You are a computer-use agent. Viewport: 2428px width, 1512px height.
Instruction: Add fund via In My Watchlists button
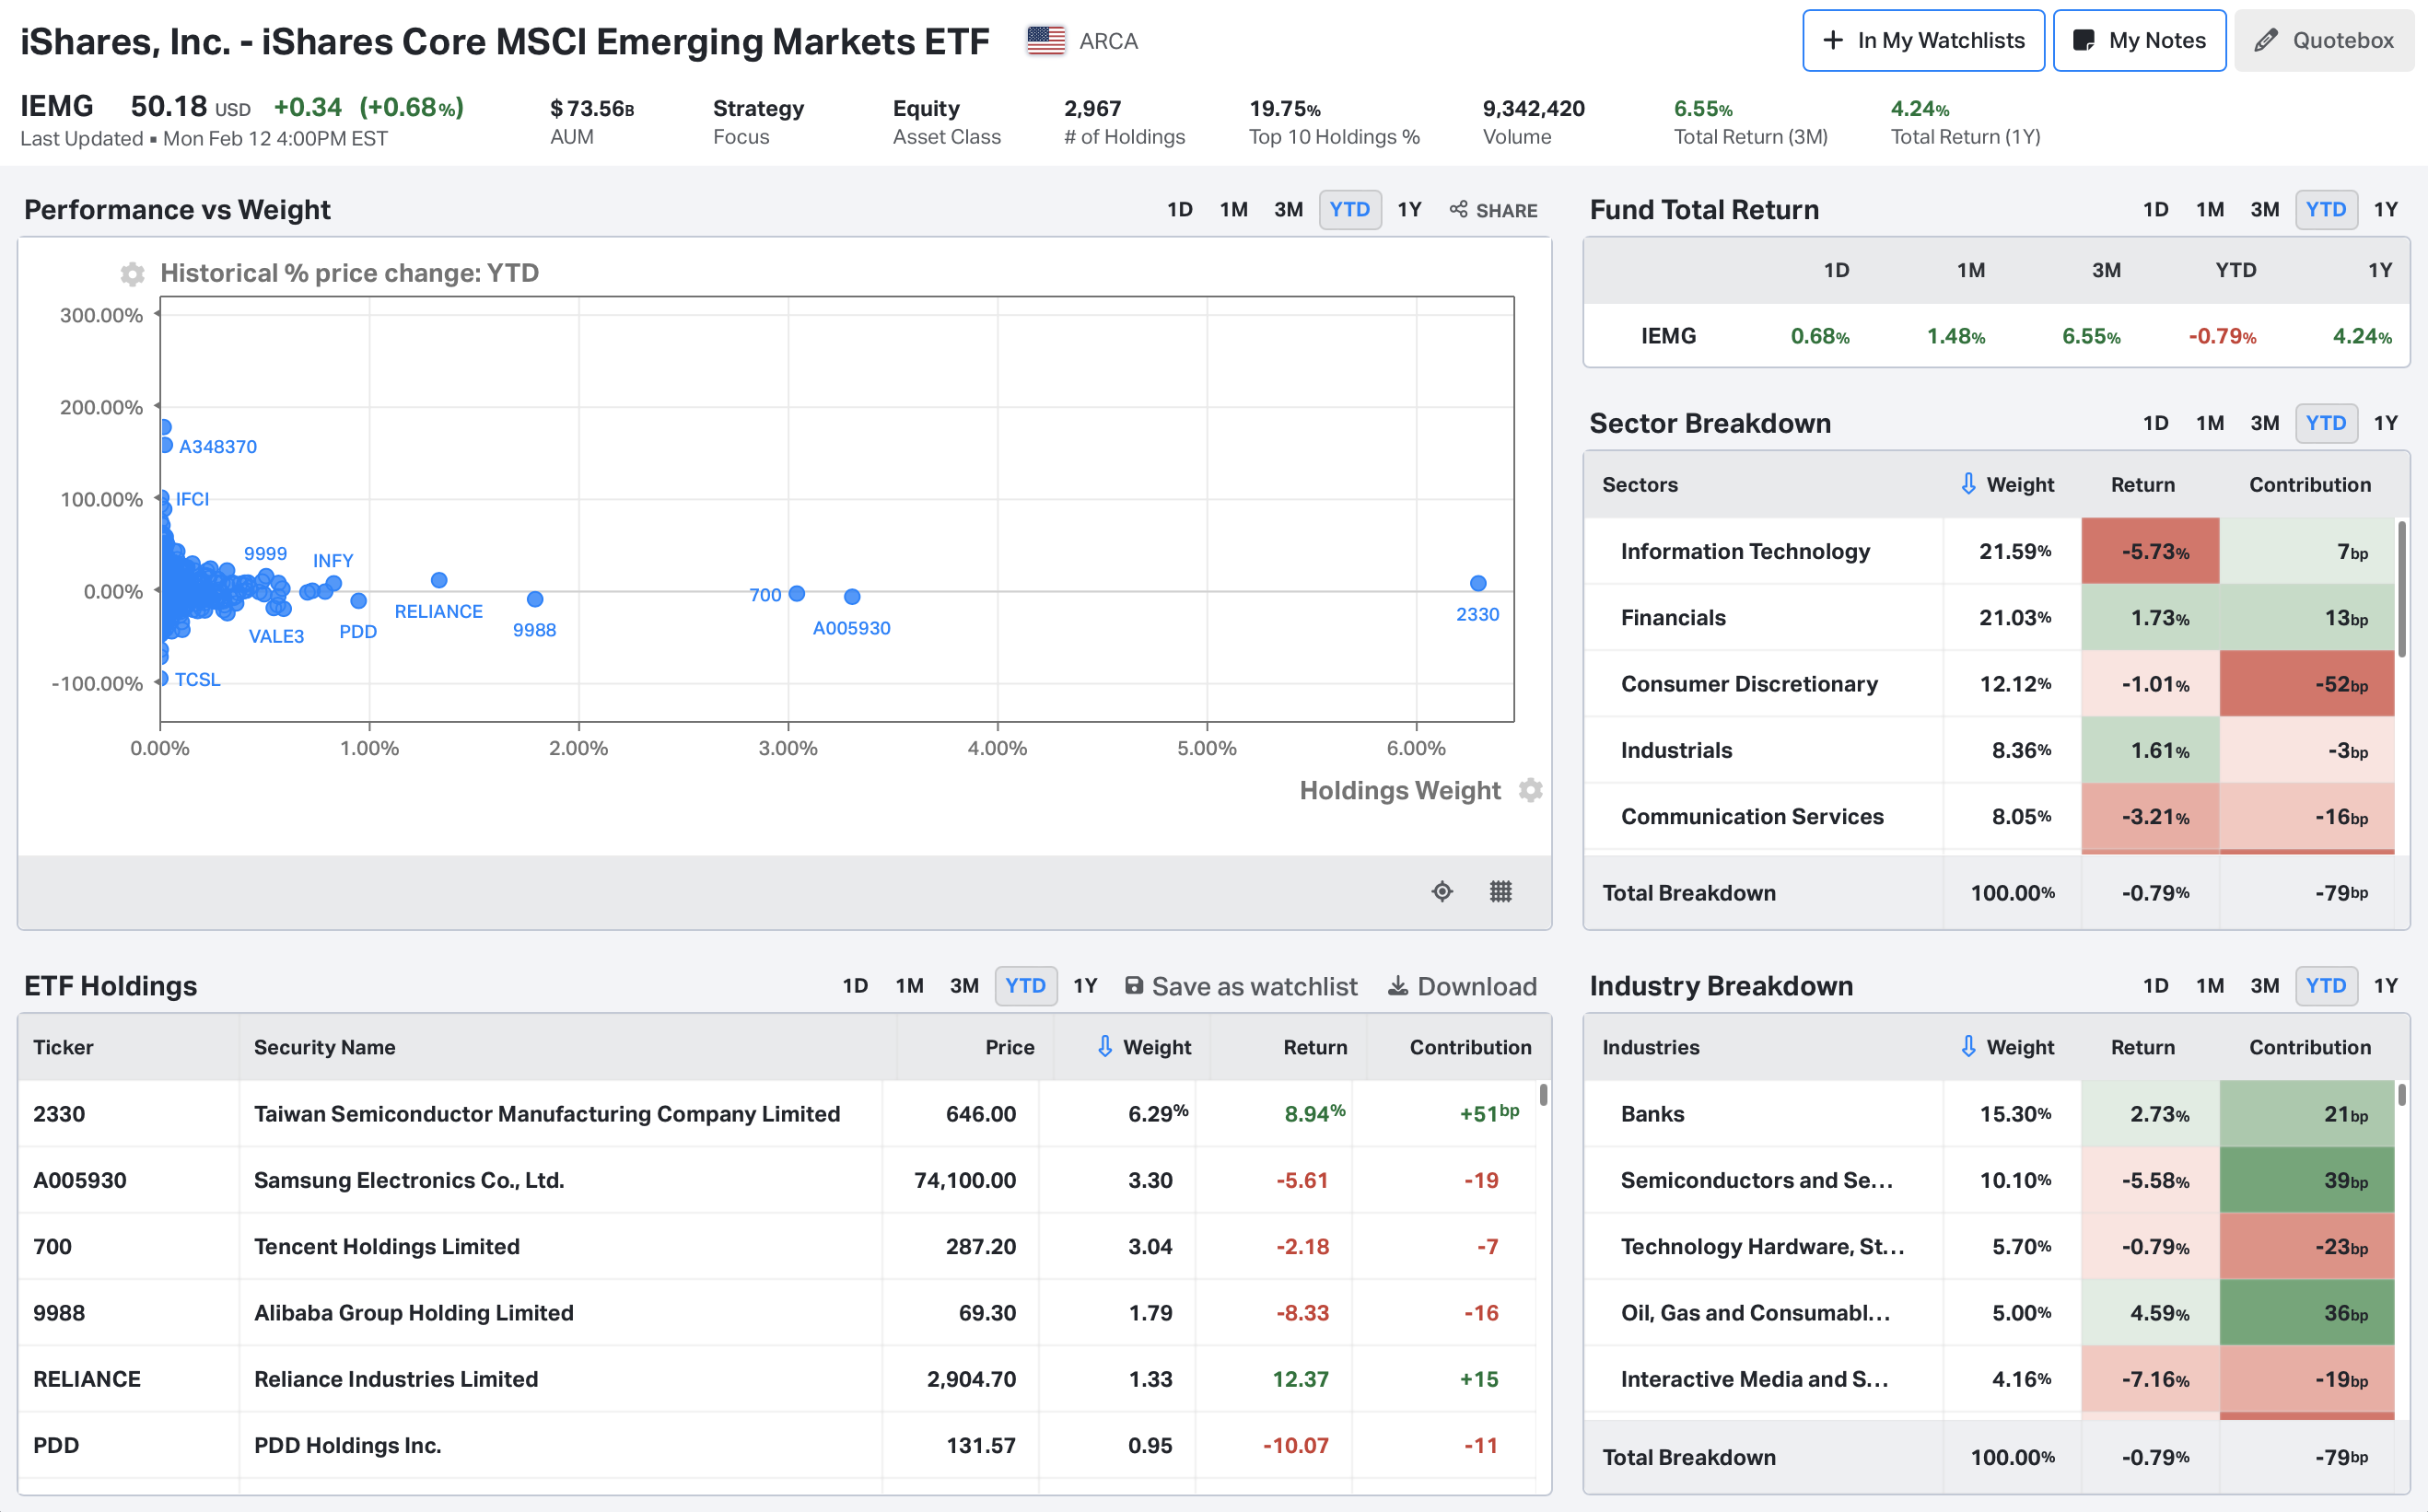tap(1923, 41)
